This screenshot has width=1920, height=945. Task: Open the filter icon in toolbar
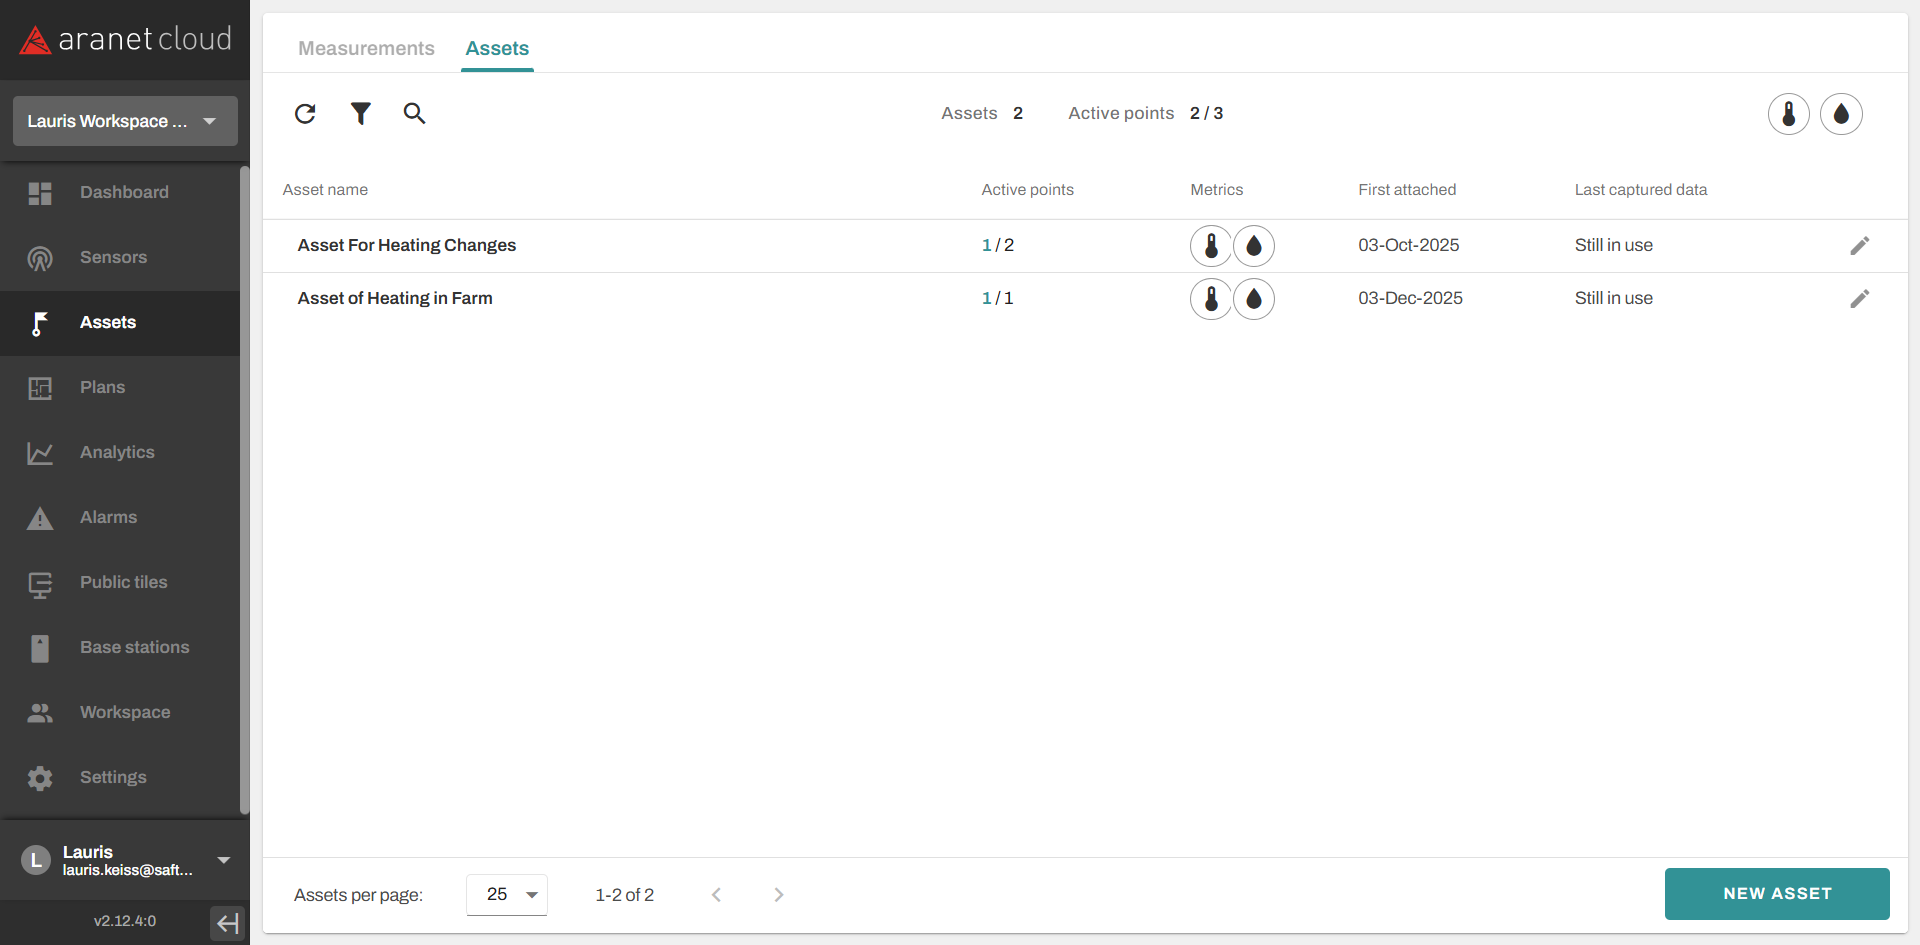coord(360,114)
